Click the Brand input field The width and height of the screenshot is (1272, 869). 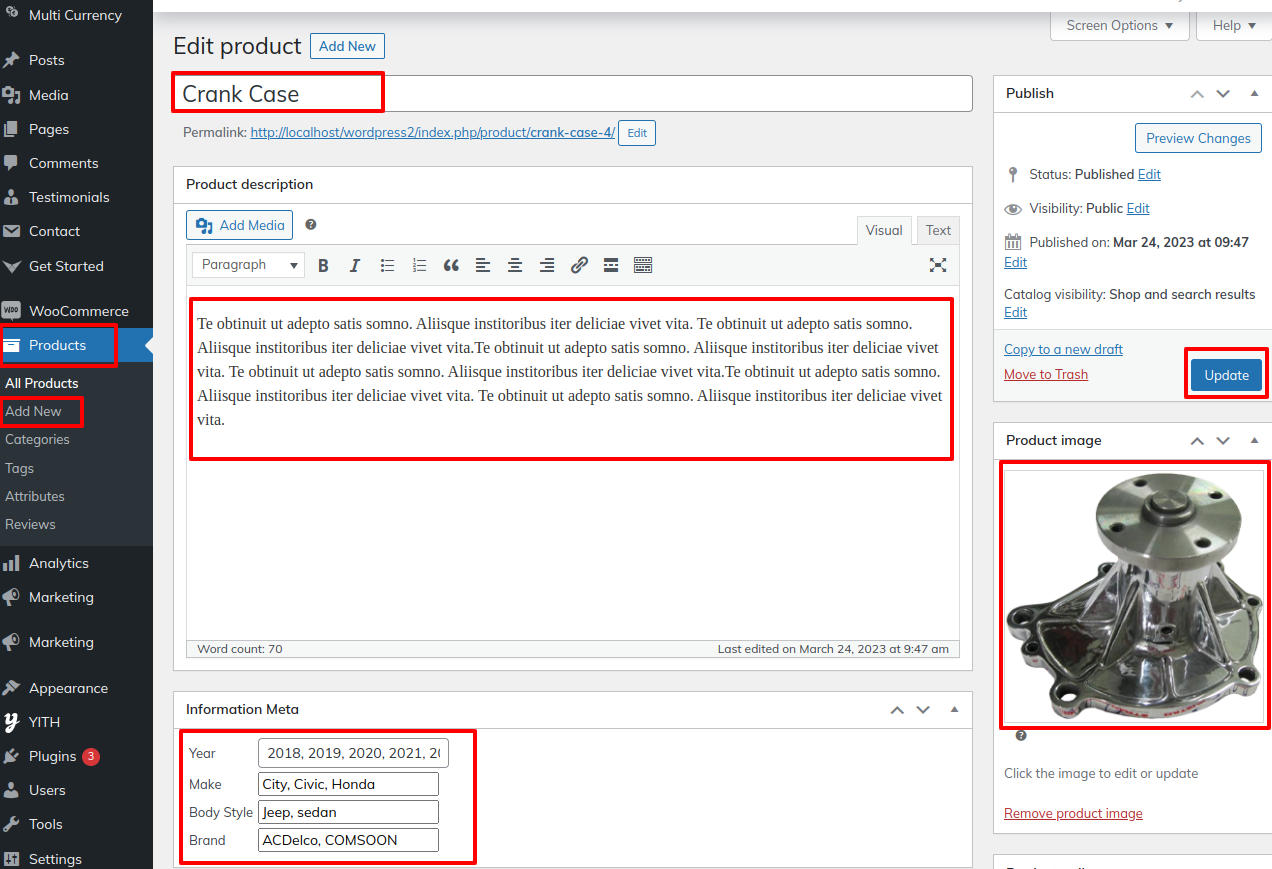pyautogui.click(x=348, y=840)
